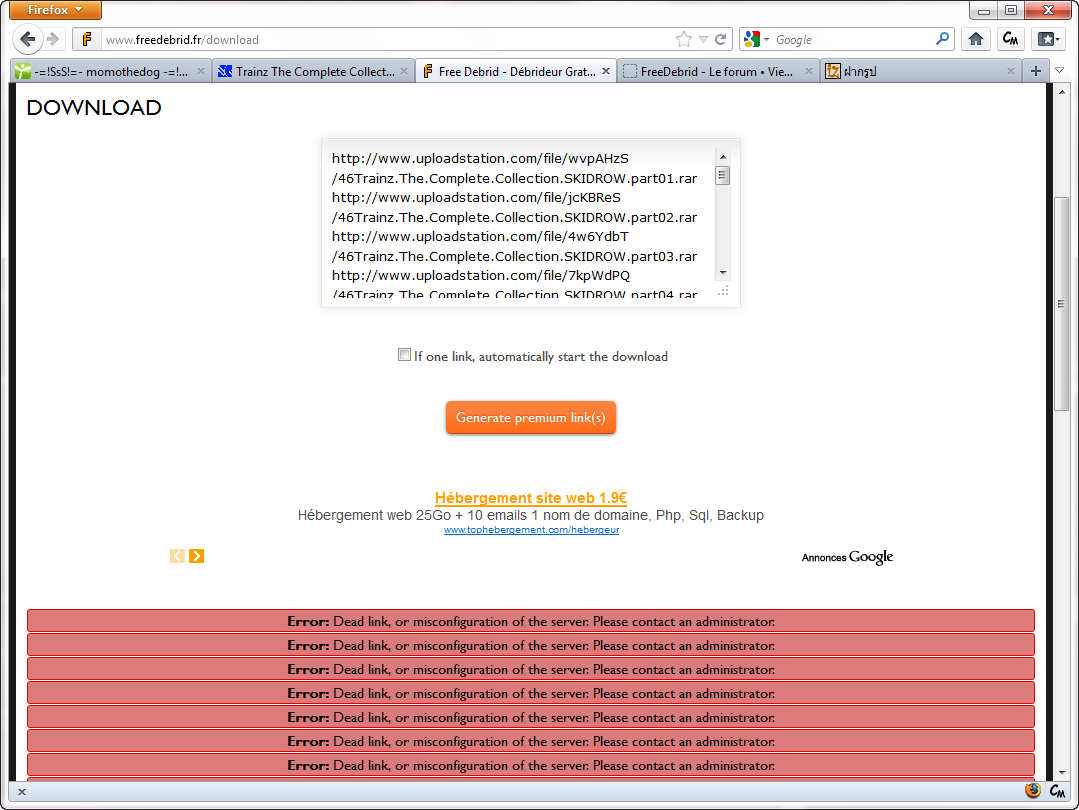1079x810 pixels.
Task: Click Generate premium link(s) button
Action: coord(531,418)
